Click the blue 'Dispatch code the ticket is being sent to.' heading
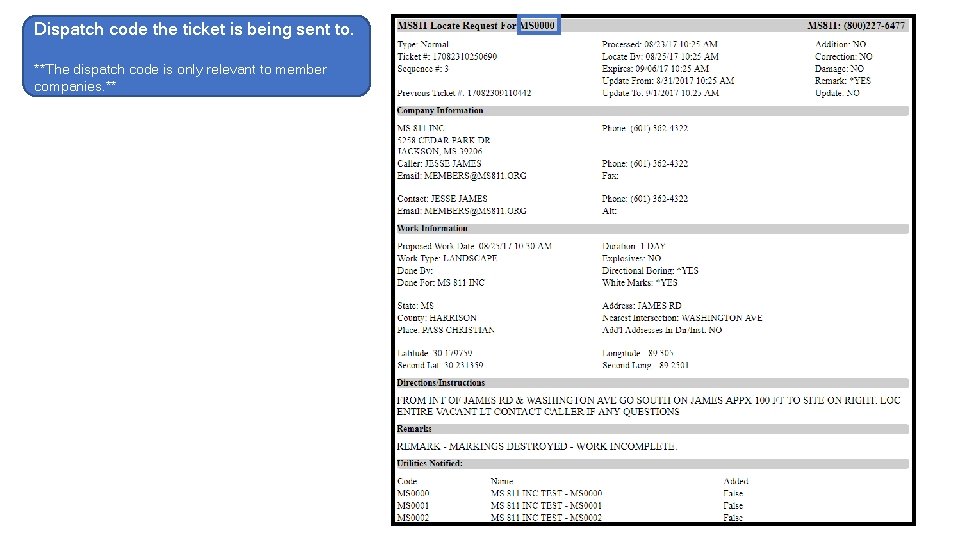Viewport: 960px width, 540px height. (x=193, y=29)
